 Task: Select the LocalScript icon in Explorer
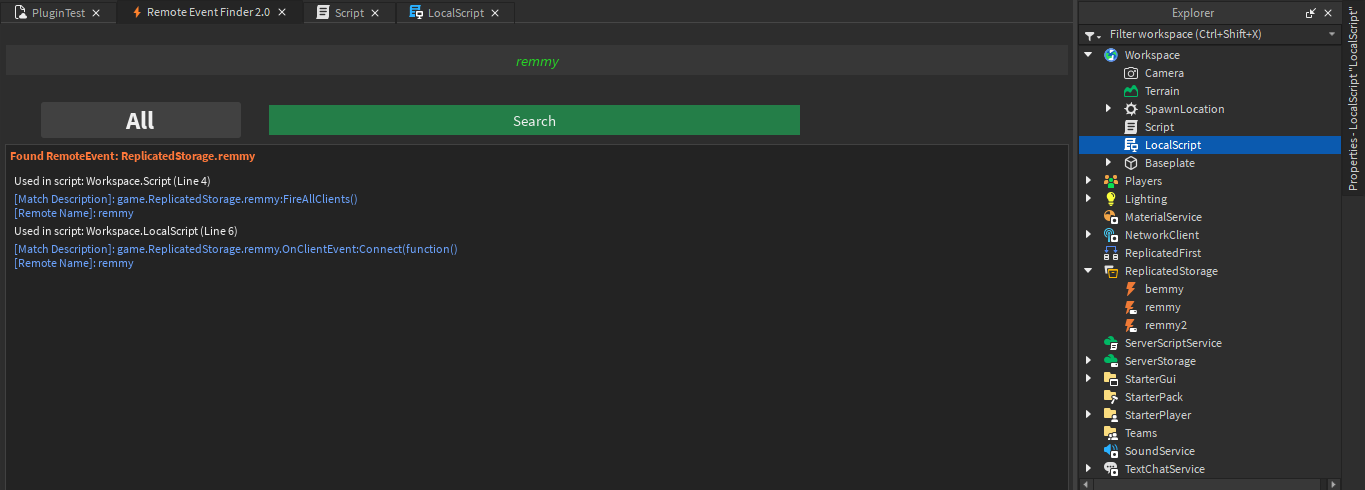point(1131,145)
